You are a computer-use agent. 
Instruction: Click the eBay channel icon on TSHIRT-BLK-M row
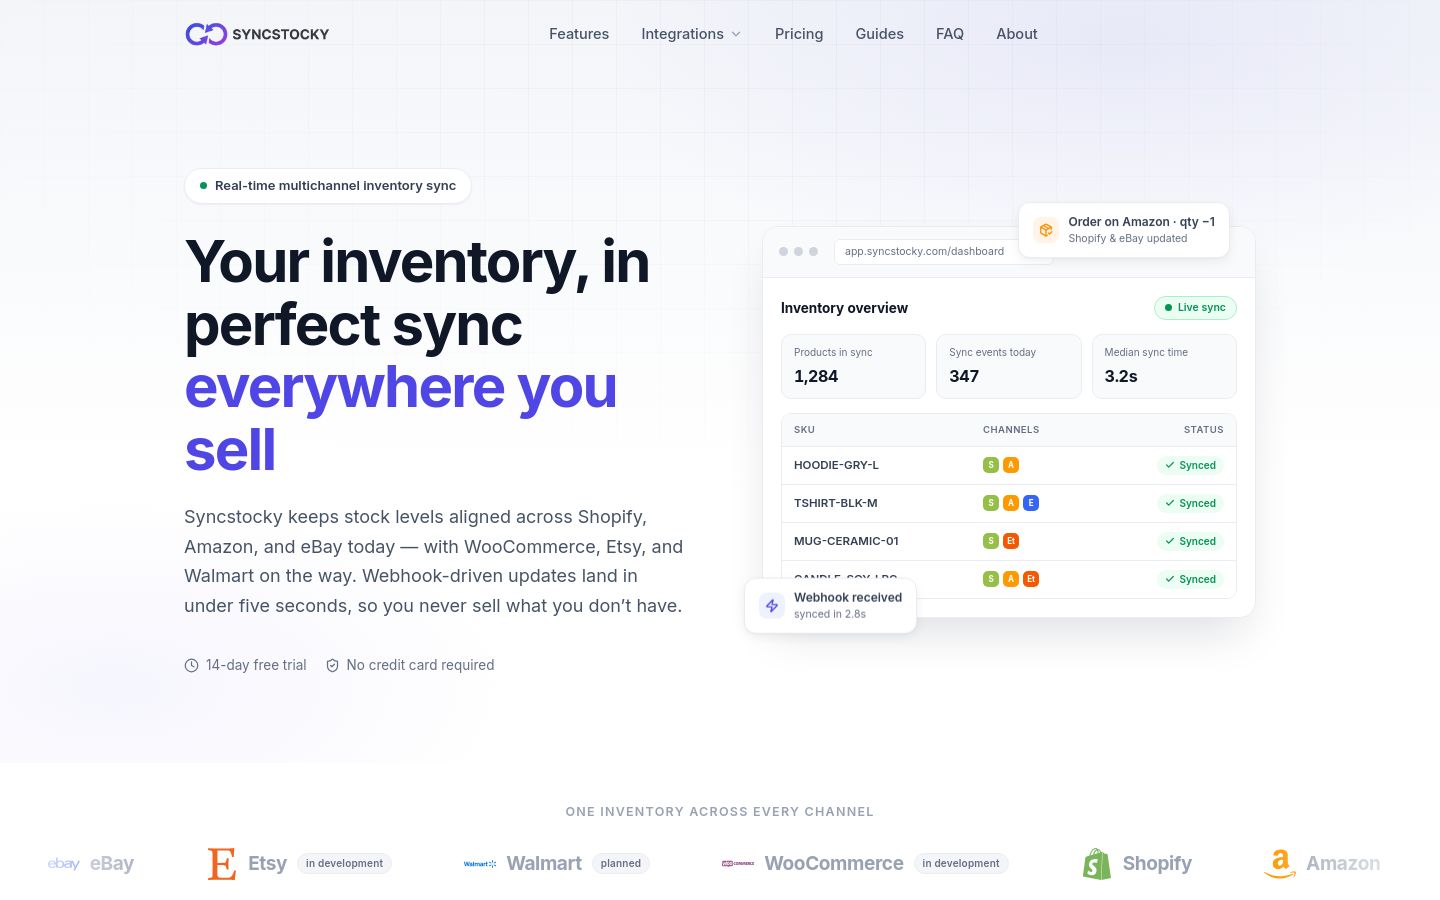pos(1031,503)
